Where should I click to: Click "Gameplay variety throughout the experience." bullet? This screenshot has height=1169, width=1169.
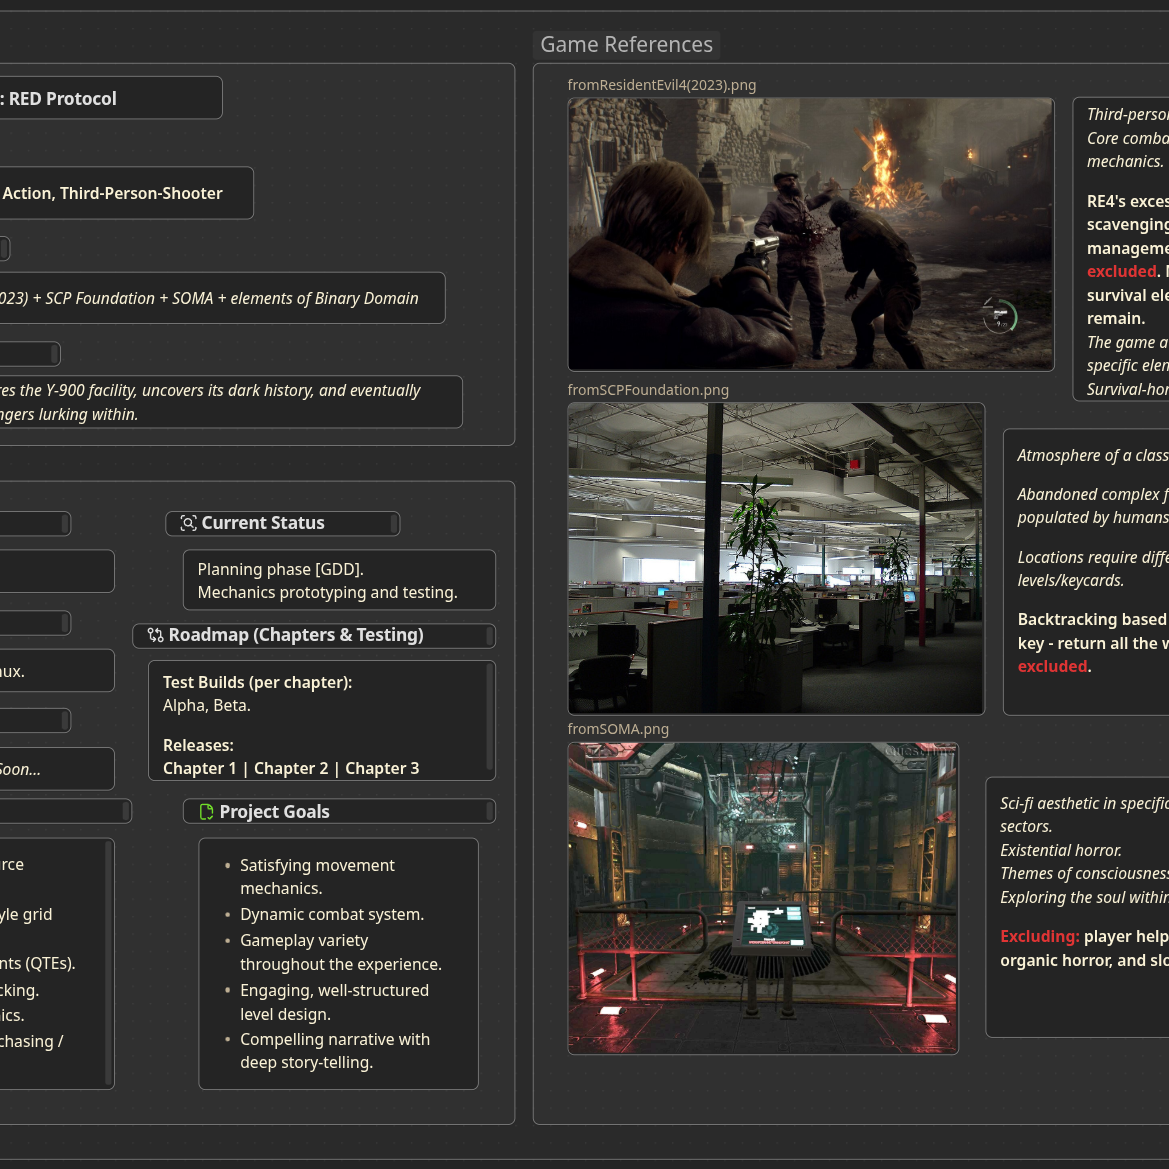pyautogui.click(x=341, y=953)
